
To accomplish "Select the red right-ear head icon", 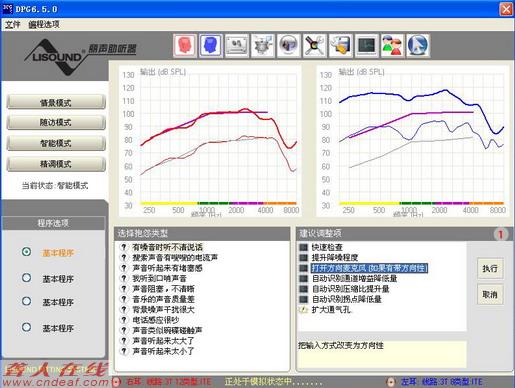I will [184, 45].
